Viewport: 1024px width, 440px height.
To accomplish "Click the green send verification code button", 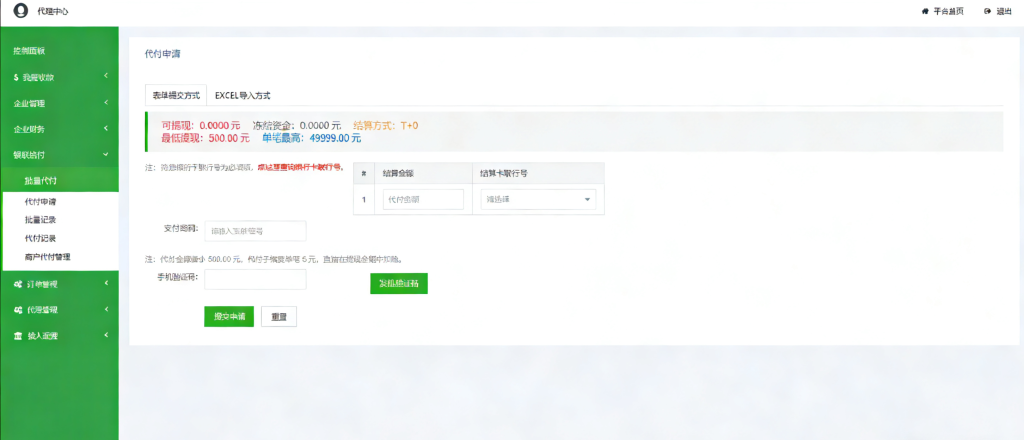I will 399,283.
